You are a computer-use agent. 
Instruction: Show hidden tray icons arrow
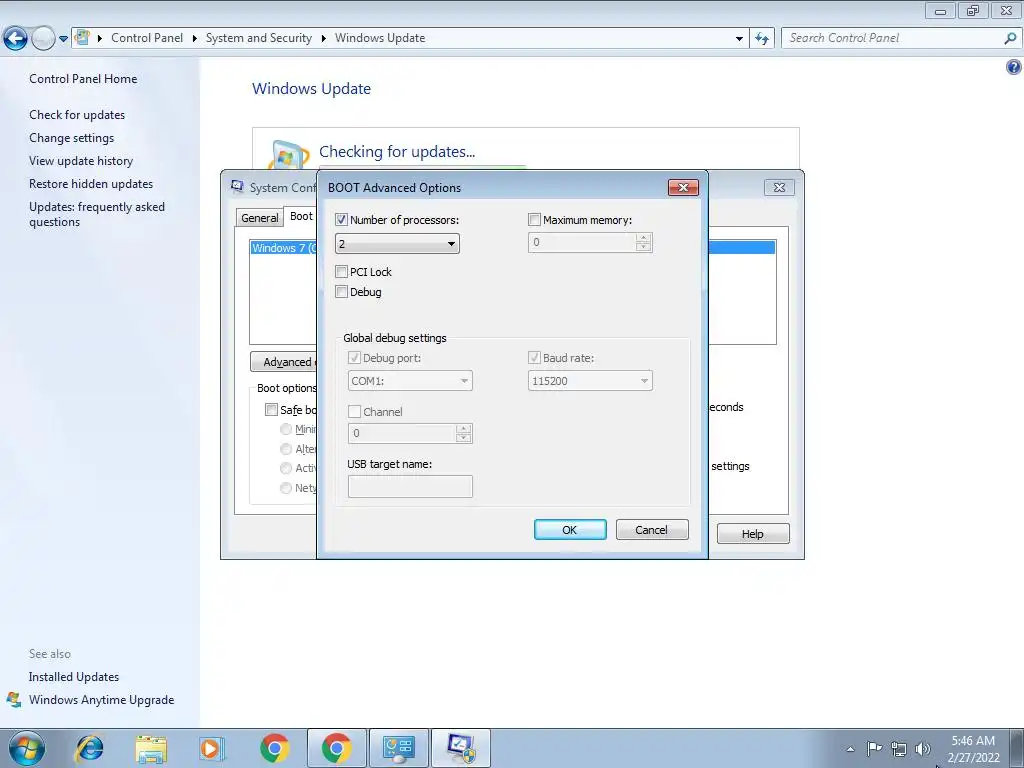coord(850,749)
